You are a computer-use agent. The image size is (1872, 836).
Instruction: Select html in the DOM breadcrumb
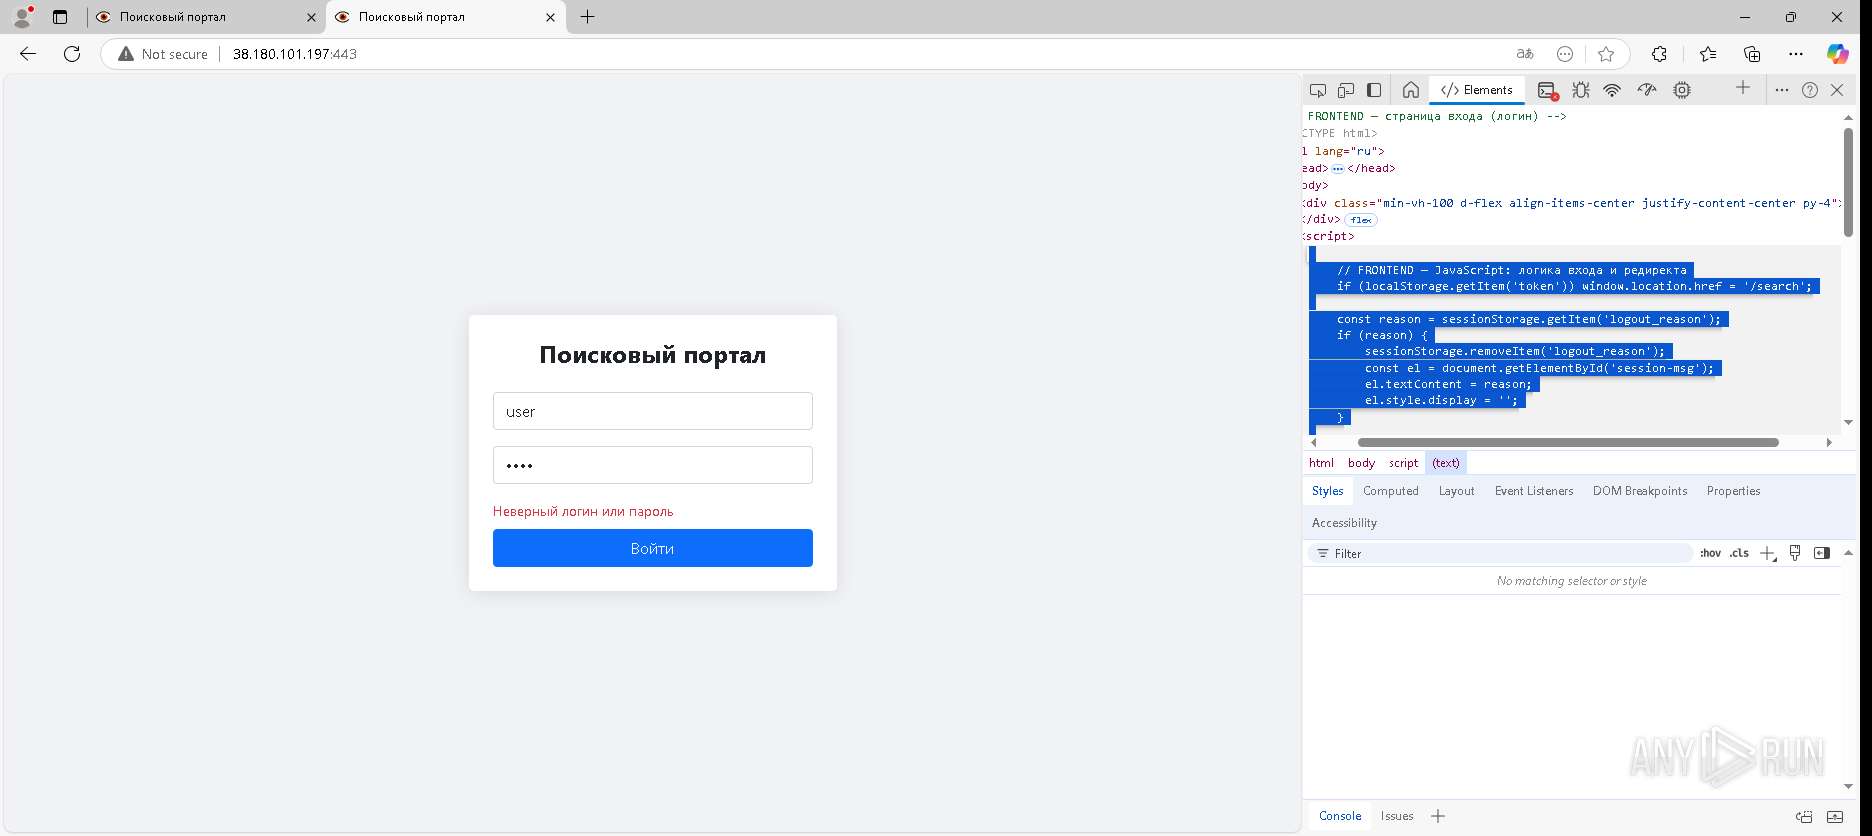point(1321,463)
